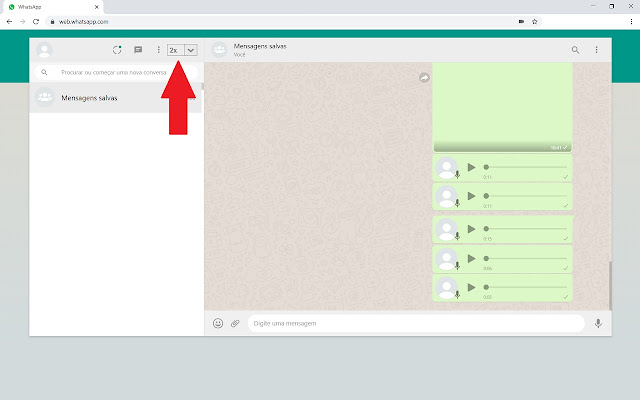Start a new chat with message icon
Viewport: 640px width, 400px height.
[138, 50]
